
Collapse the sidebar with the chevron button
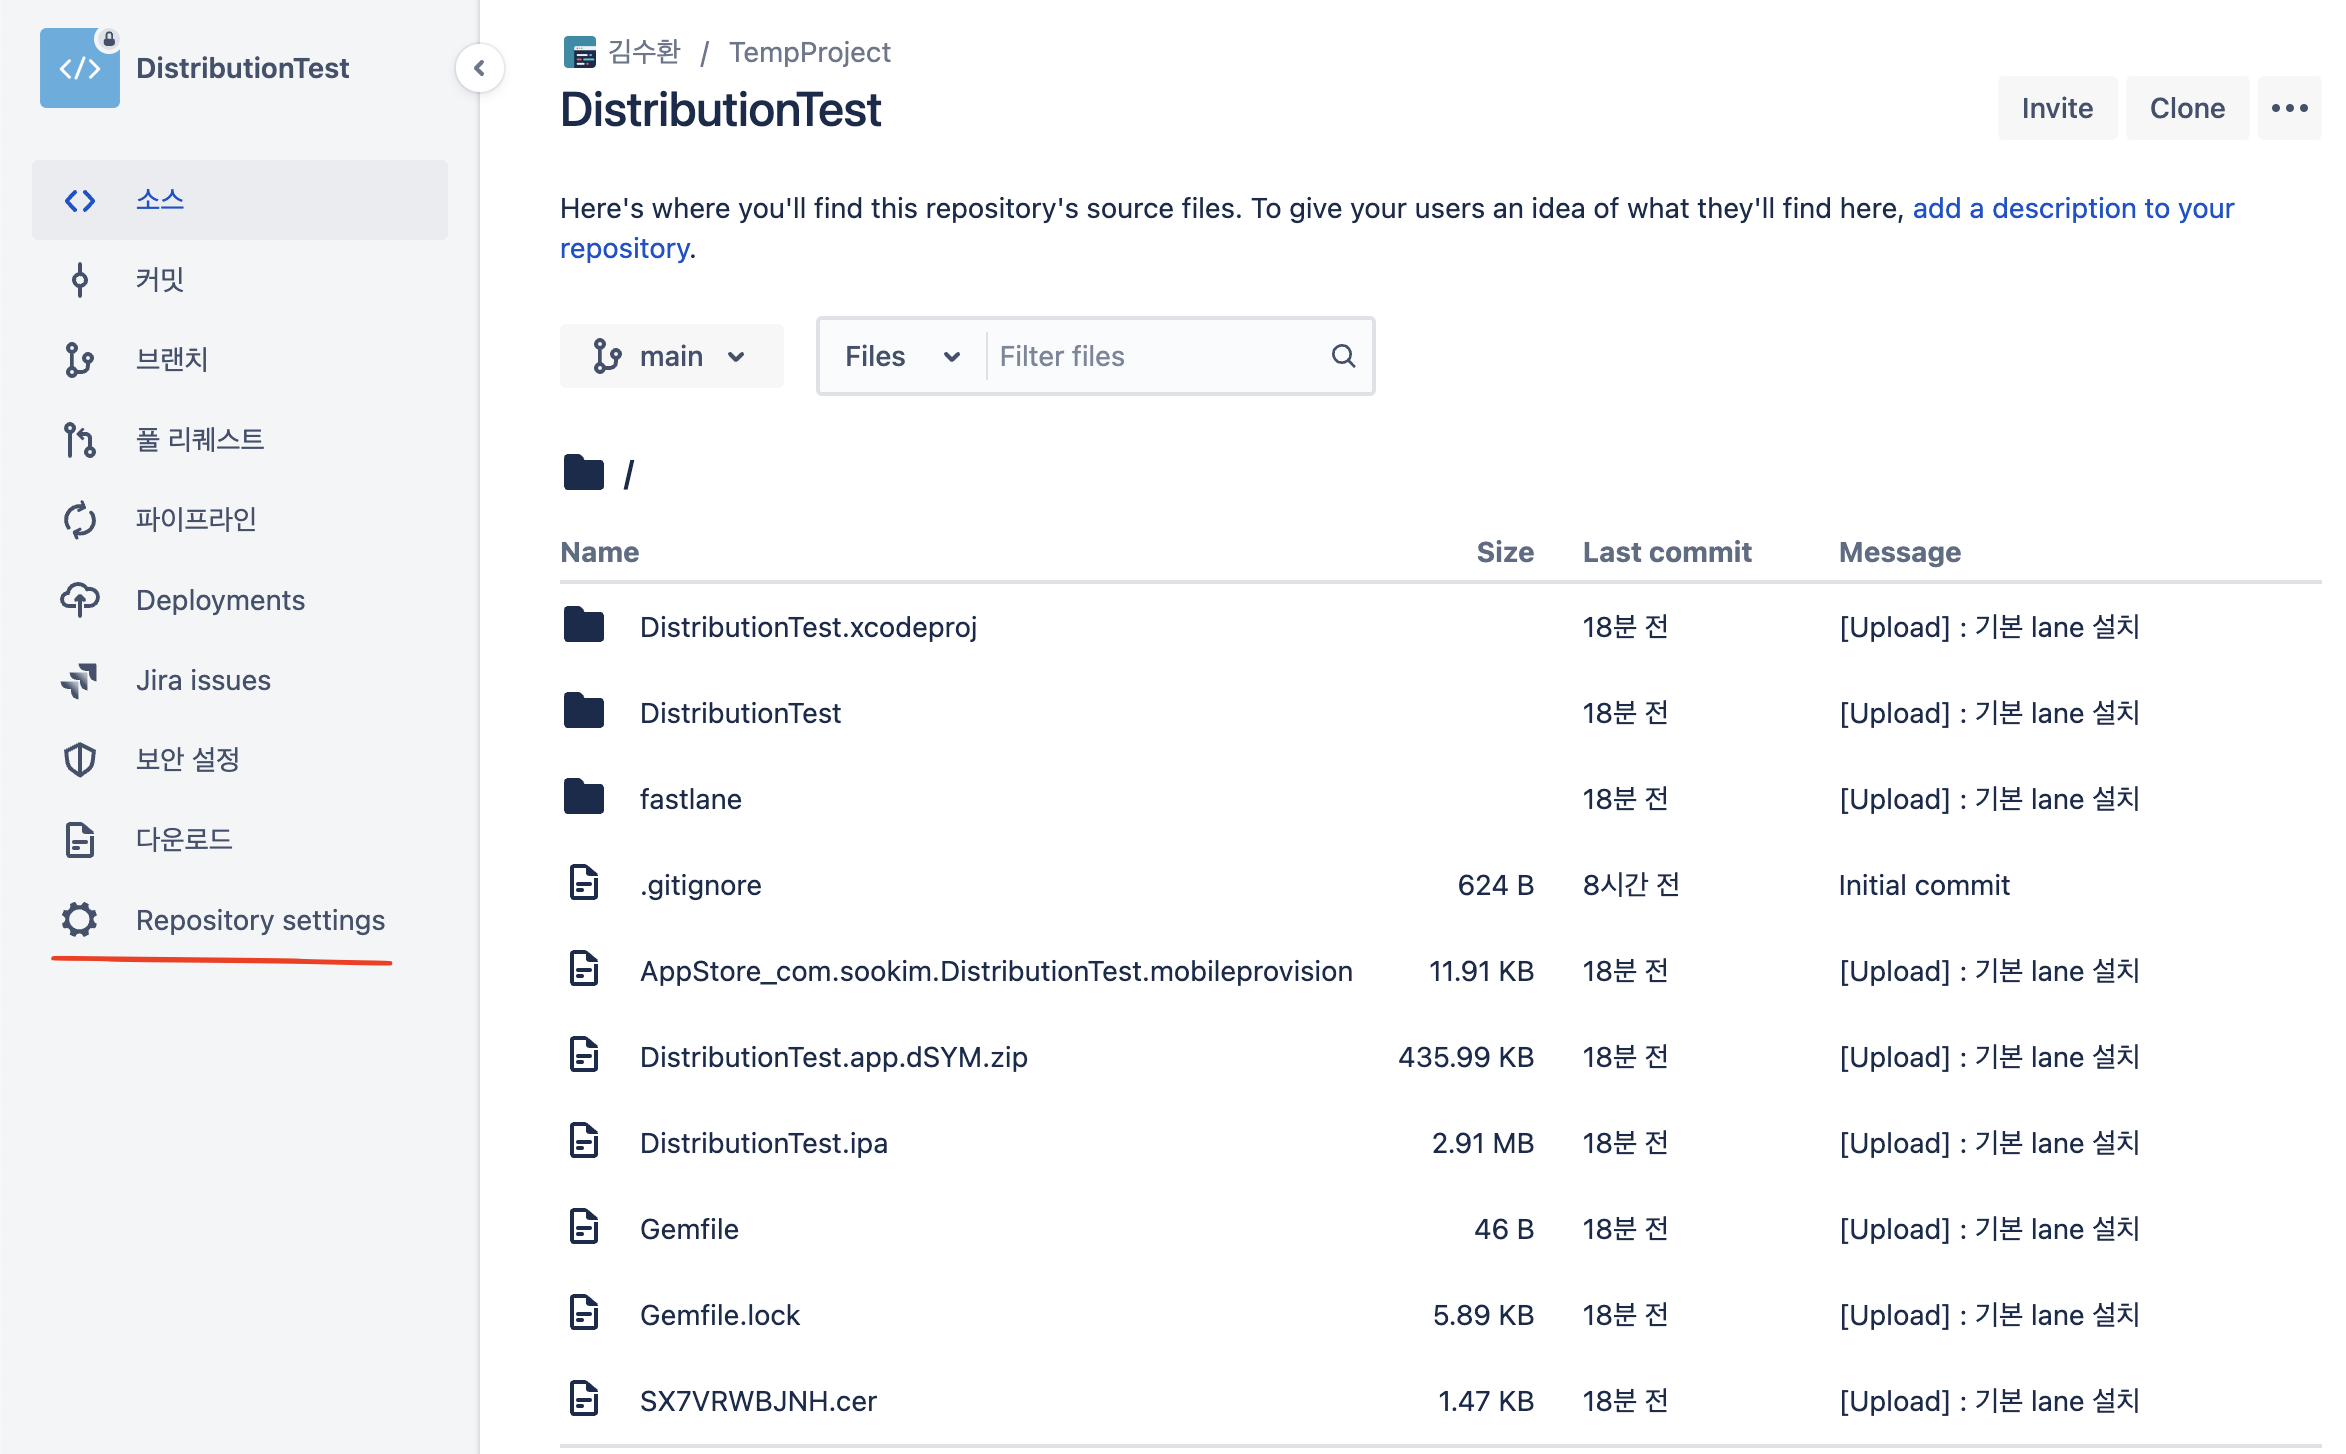click(x=480, y=68)
